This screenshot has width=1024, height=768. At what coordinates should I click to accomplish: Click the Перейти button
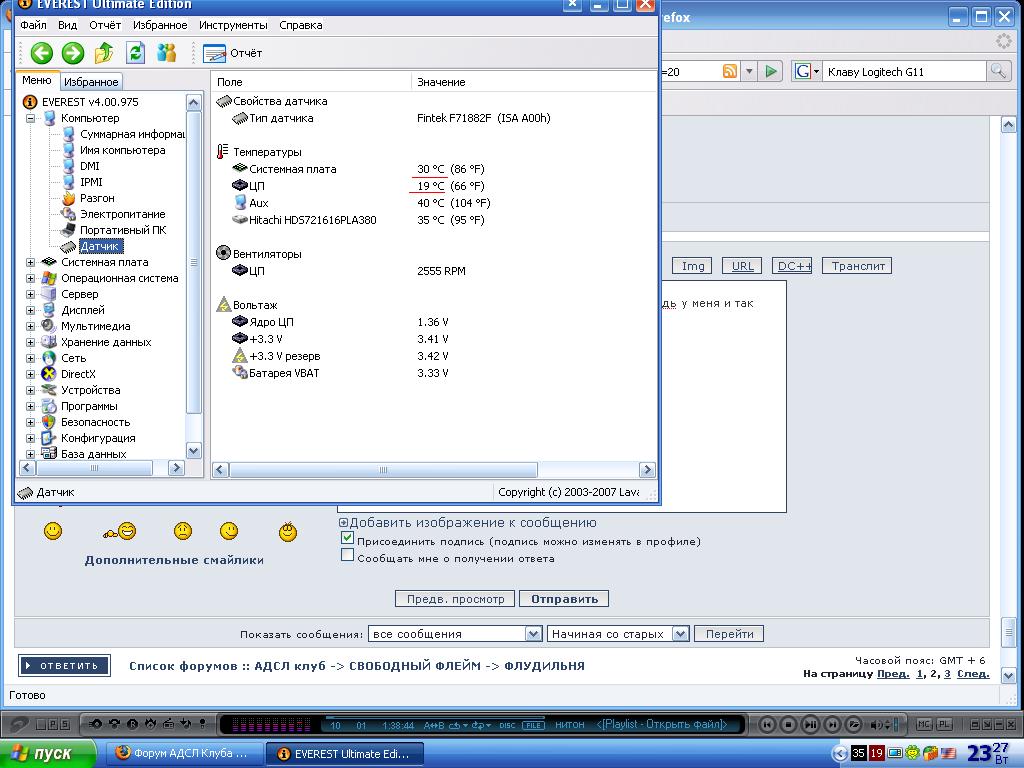point(729,633)
